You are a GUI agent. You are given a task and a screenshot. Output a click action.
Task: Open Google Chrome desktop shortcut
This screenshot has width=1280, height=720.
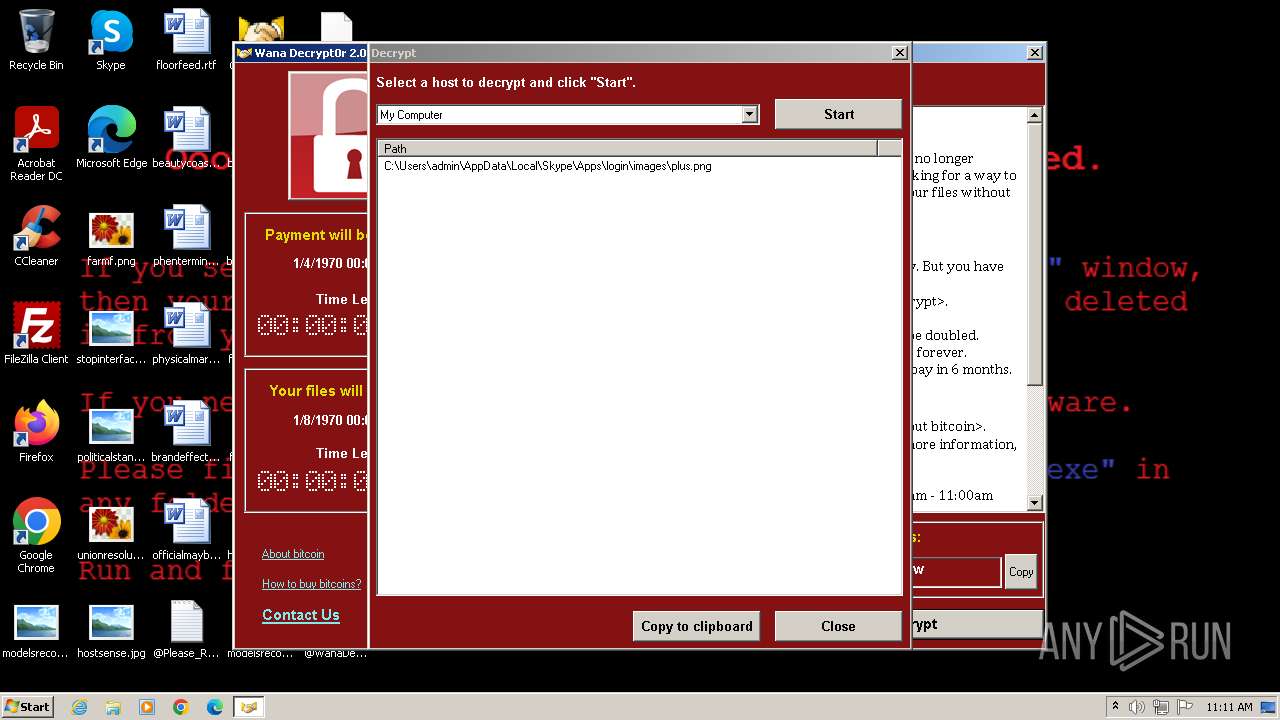tap(36, 536)
